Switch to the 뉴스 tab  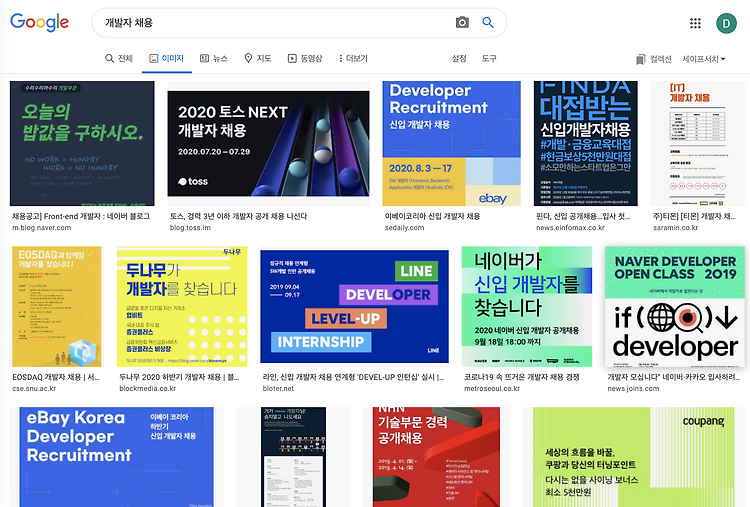click(x=213, y=58)
